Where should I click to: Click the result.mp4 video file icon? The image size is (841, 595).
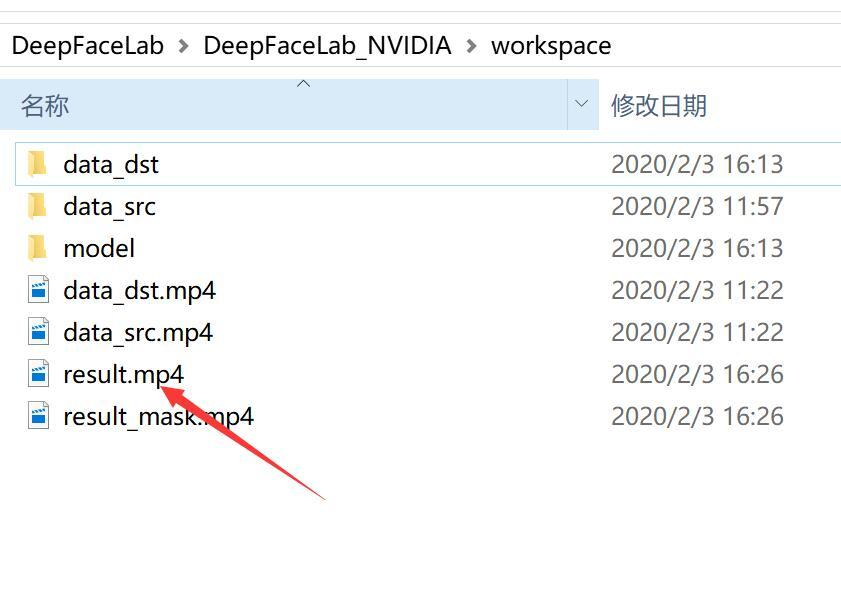[39, 373]
